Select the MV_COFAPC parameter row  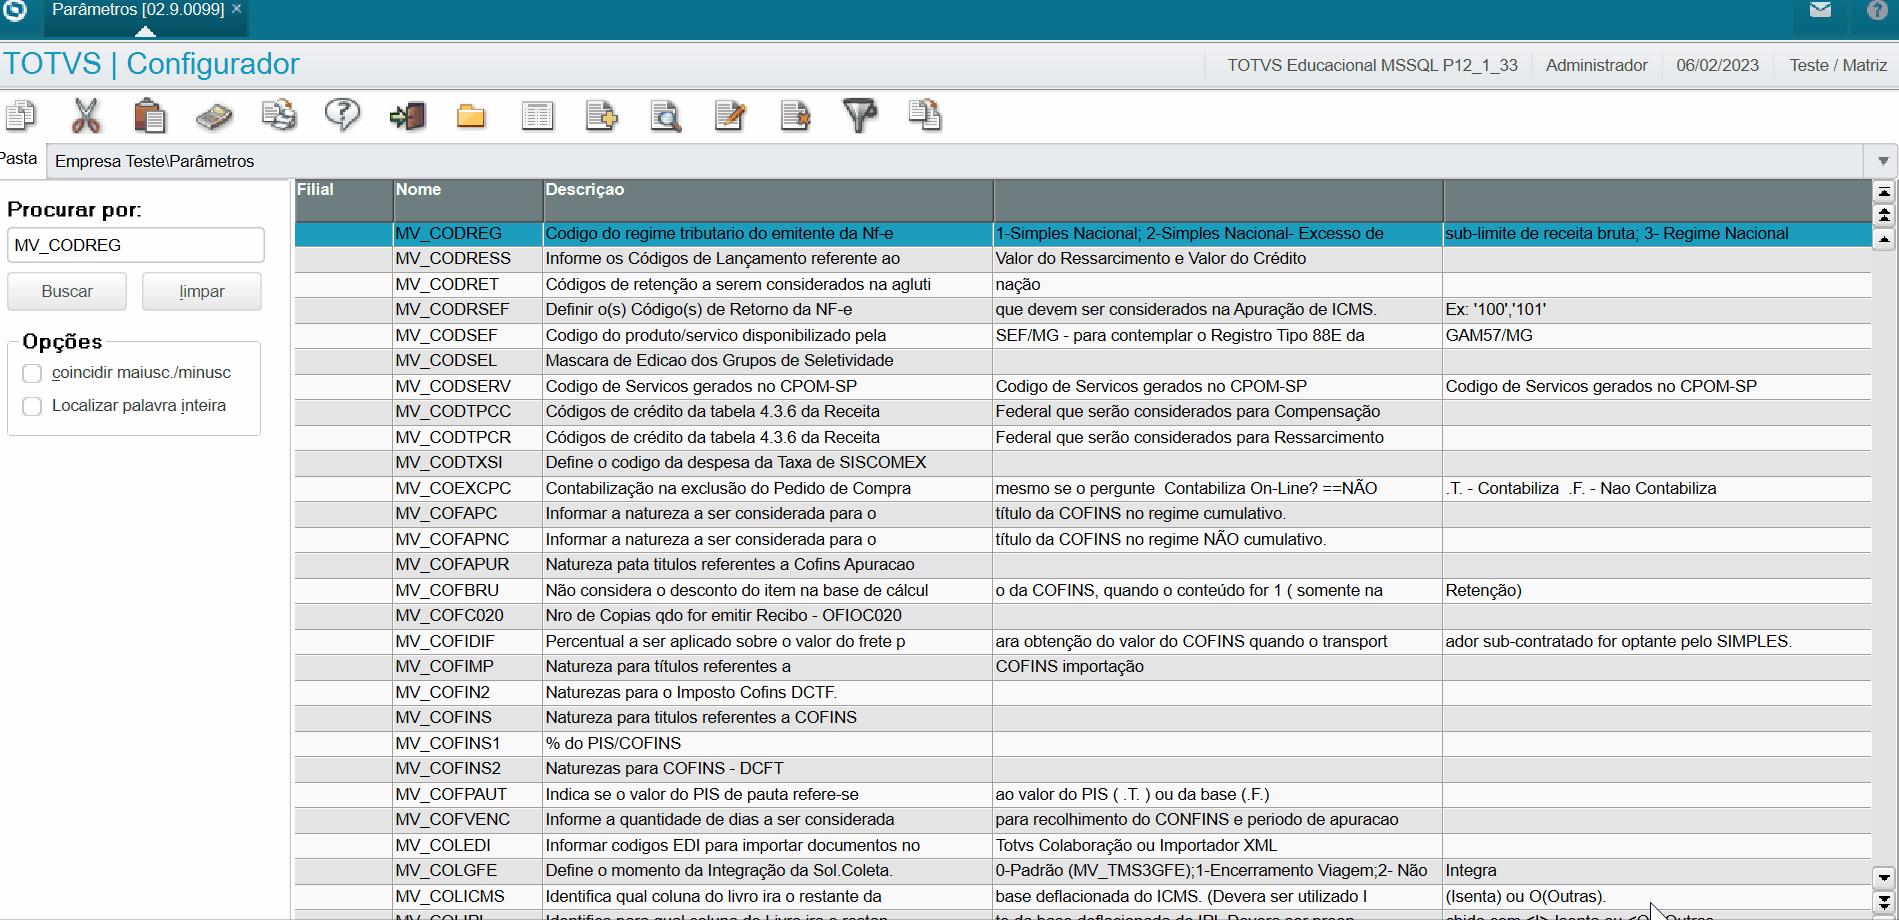[x=1083, y=514]
